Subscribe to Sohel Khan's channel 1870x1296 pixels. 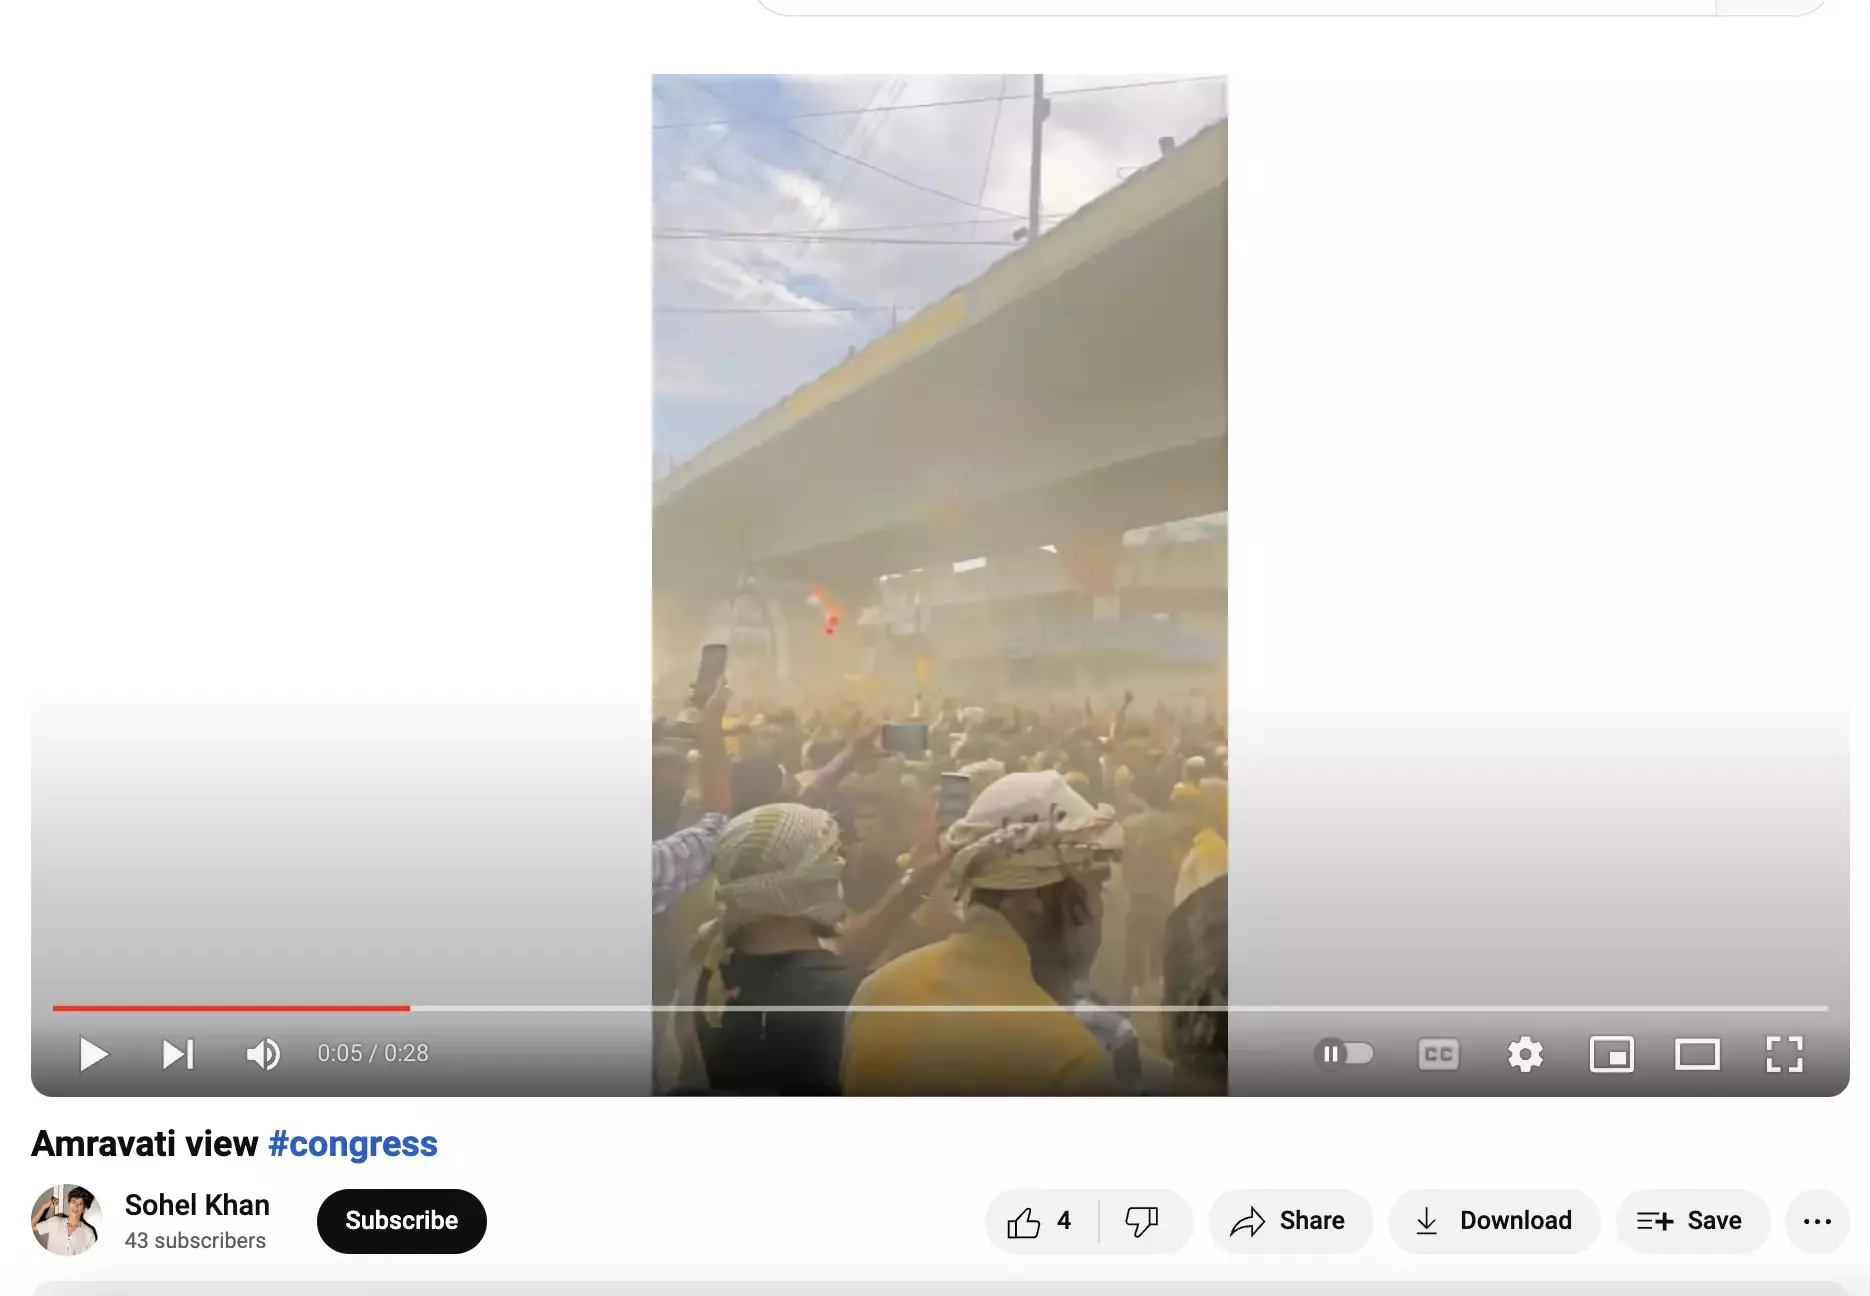coord(401,1221)
